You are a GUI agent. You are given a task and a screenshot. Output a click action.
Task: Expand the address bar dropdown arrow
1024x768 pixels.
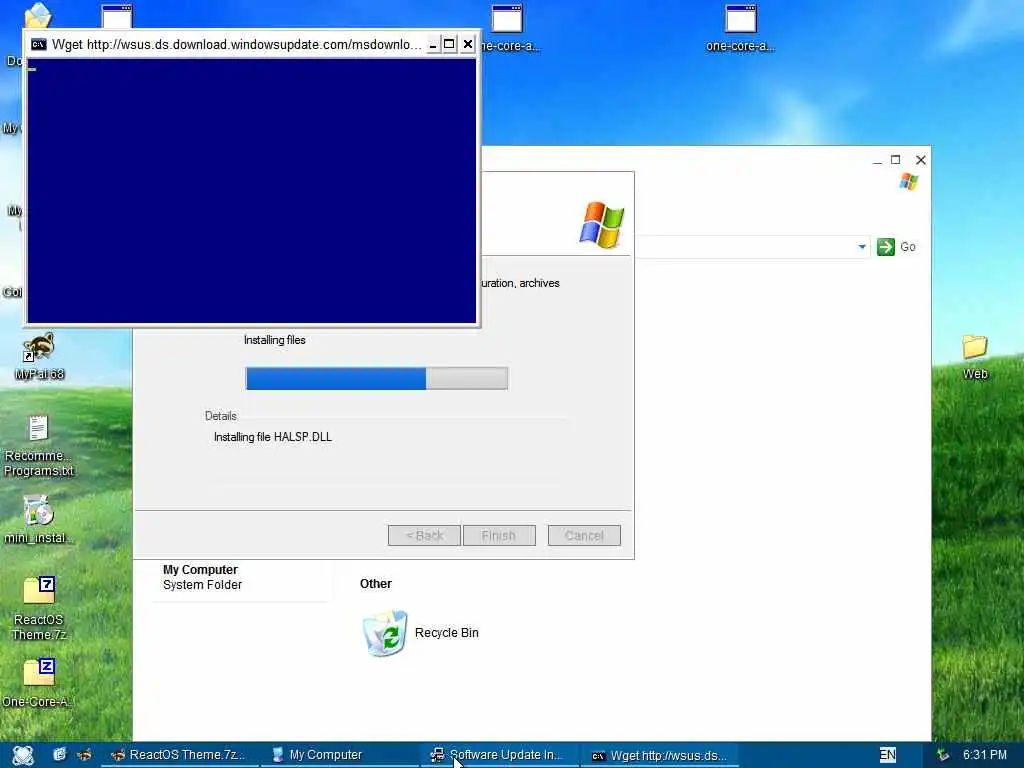862,247
